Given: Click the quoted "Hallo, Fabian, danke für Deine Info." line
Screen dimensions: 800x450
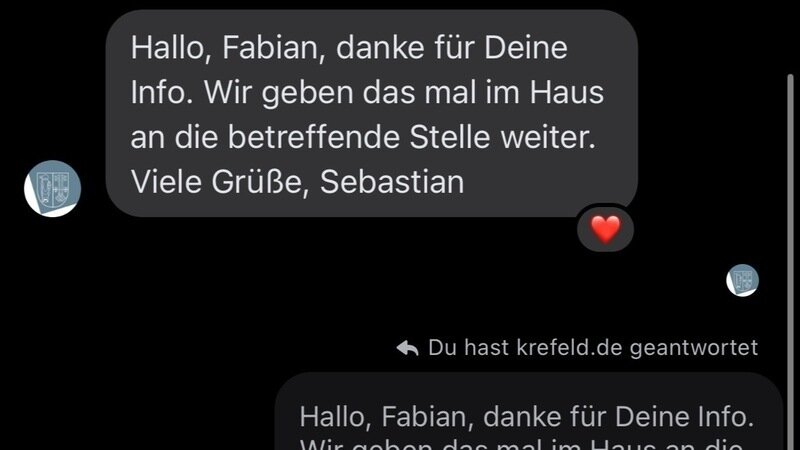Looking at the screenshot, I should pos(527,416).
